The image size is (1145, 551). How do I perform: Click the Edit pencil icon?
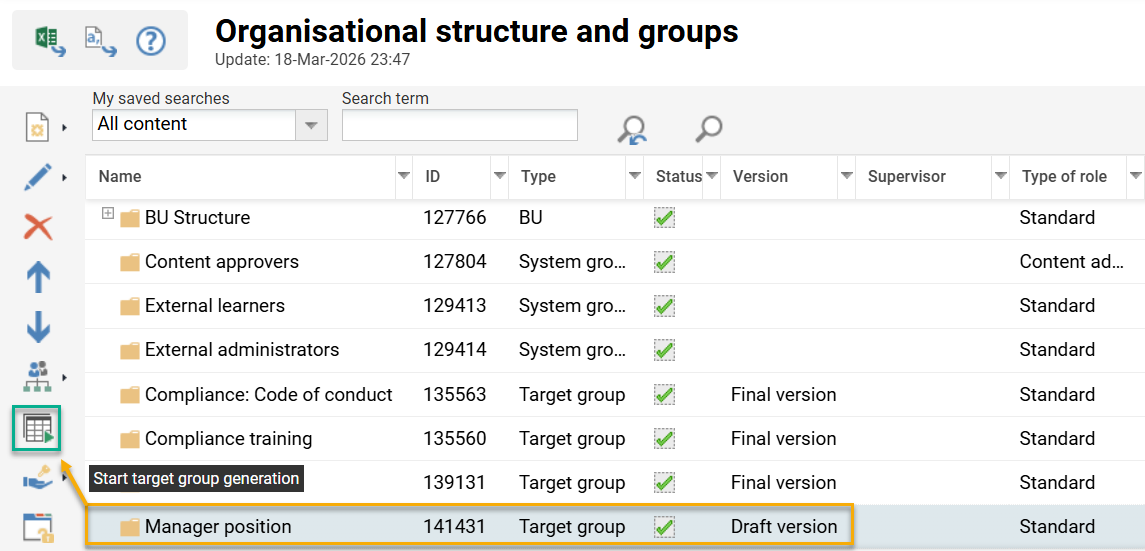38,177
